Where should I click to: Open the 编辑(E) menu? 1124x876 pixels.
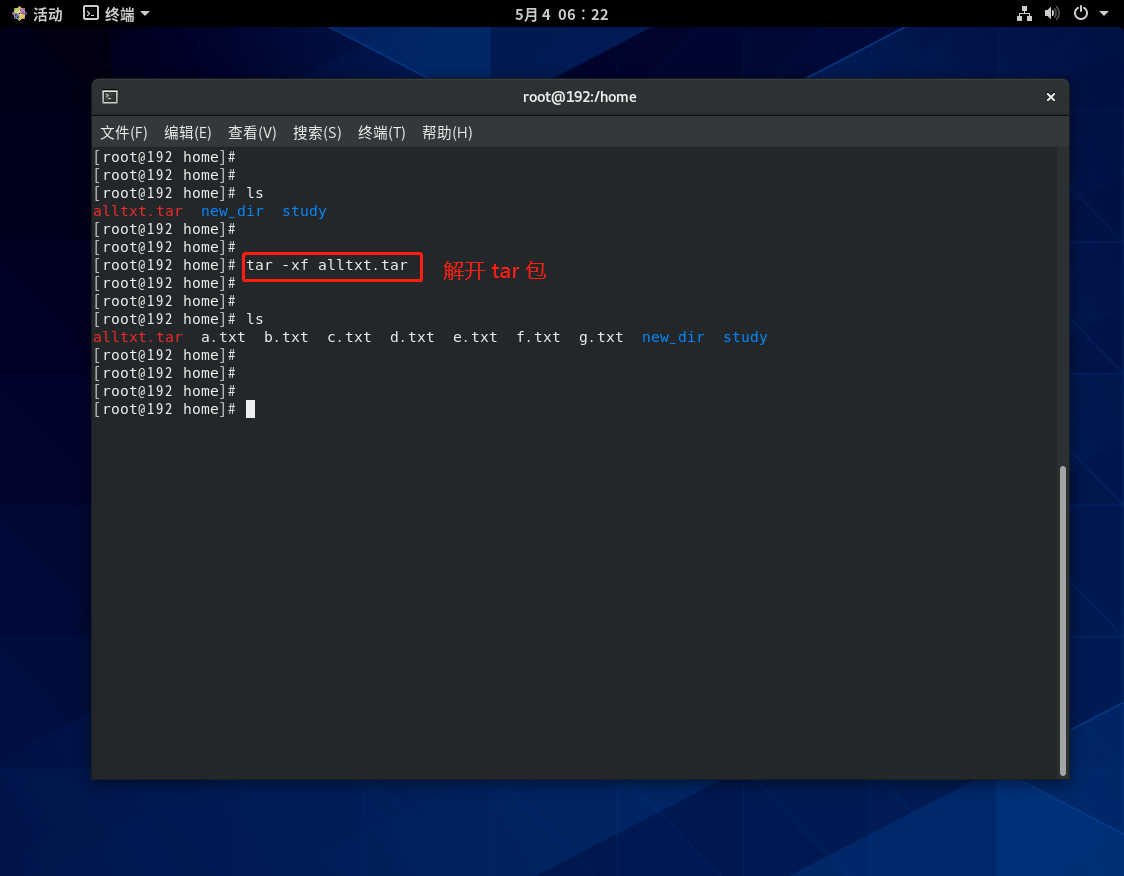click(x=188, y=133)
